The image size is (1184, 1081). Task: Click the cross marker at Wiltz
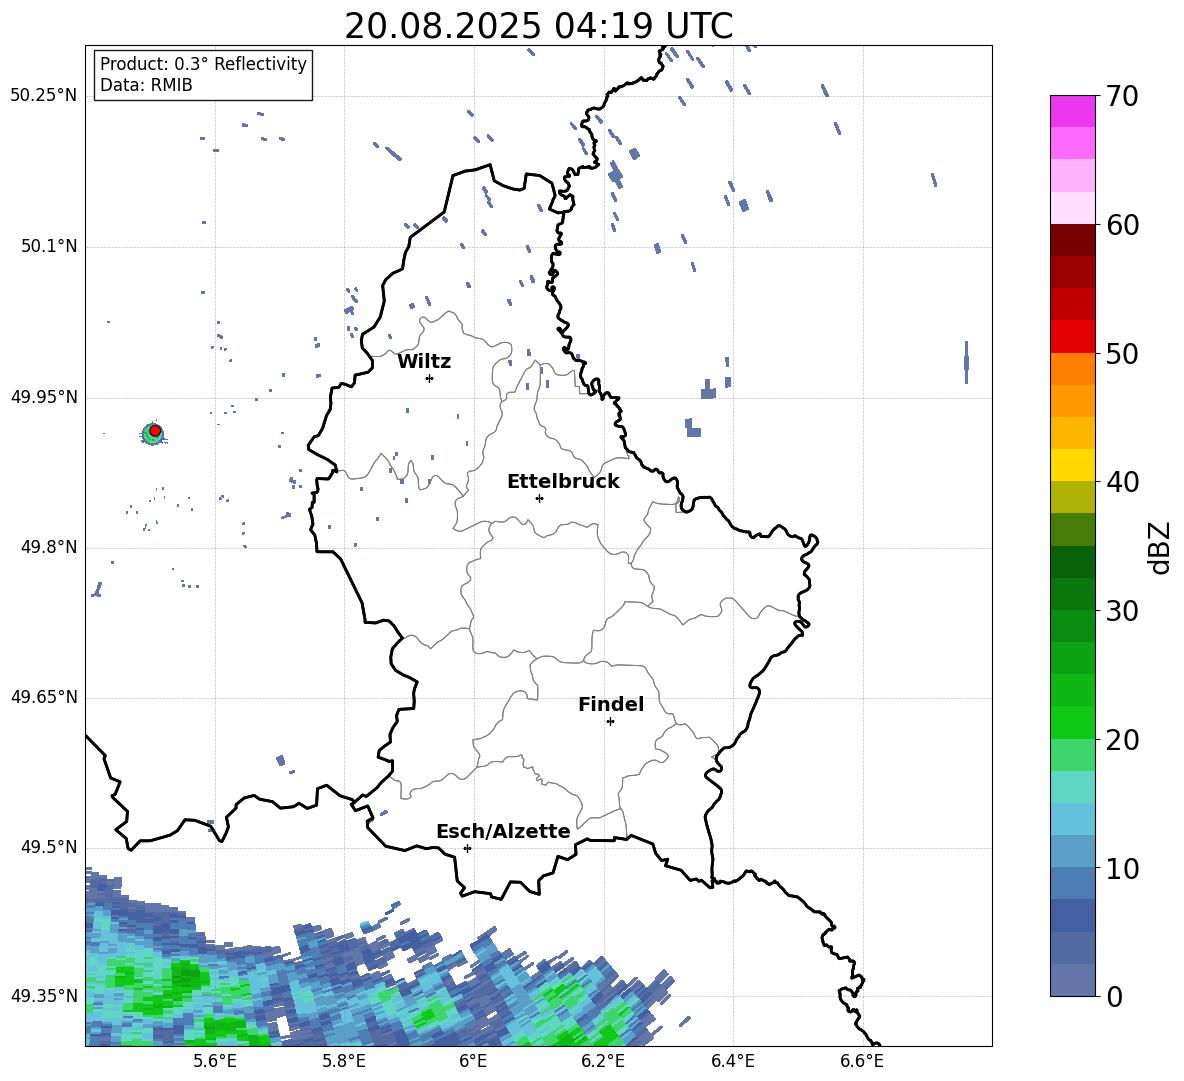(x=430, y=378)
